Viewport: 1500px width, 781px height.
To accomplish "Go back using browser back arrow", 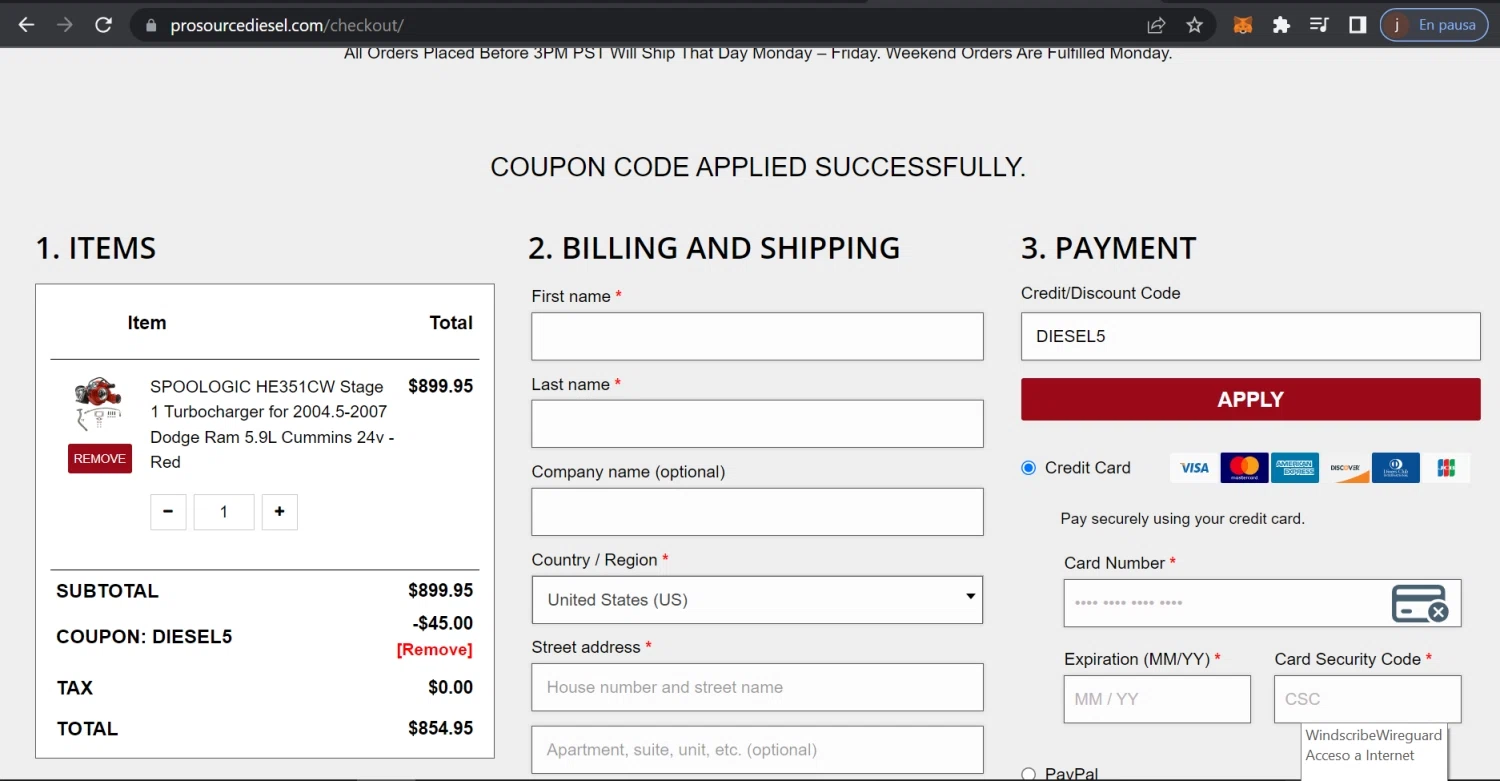I will (x=26, y=25).
